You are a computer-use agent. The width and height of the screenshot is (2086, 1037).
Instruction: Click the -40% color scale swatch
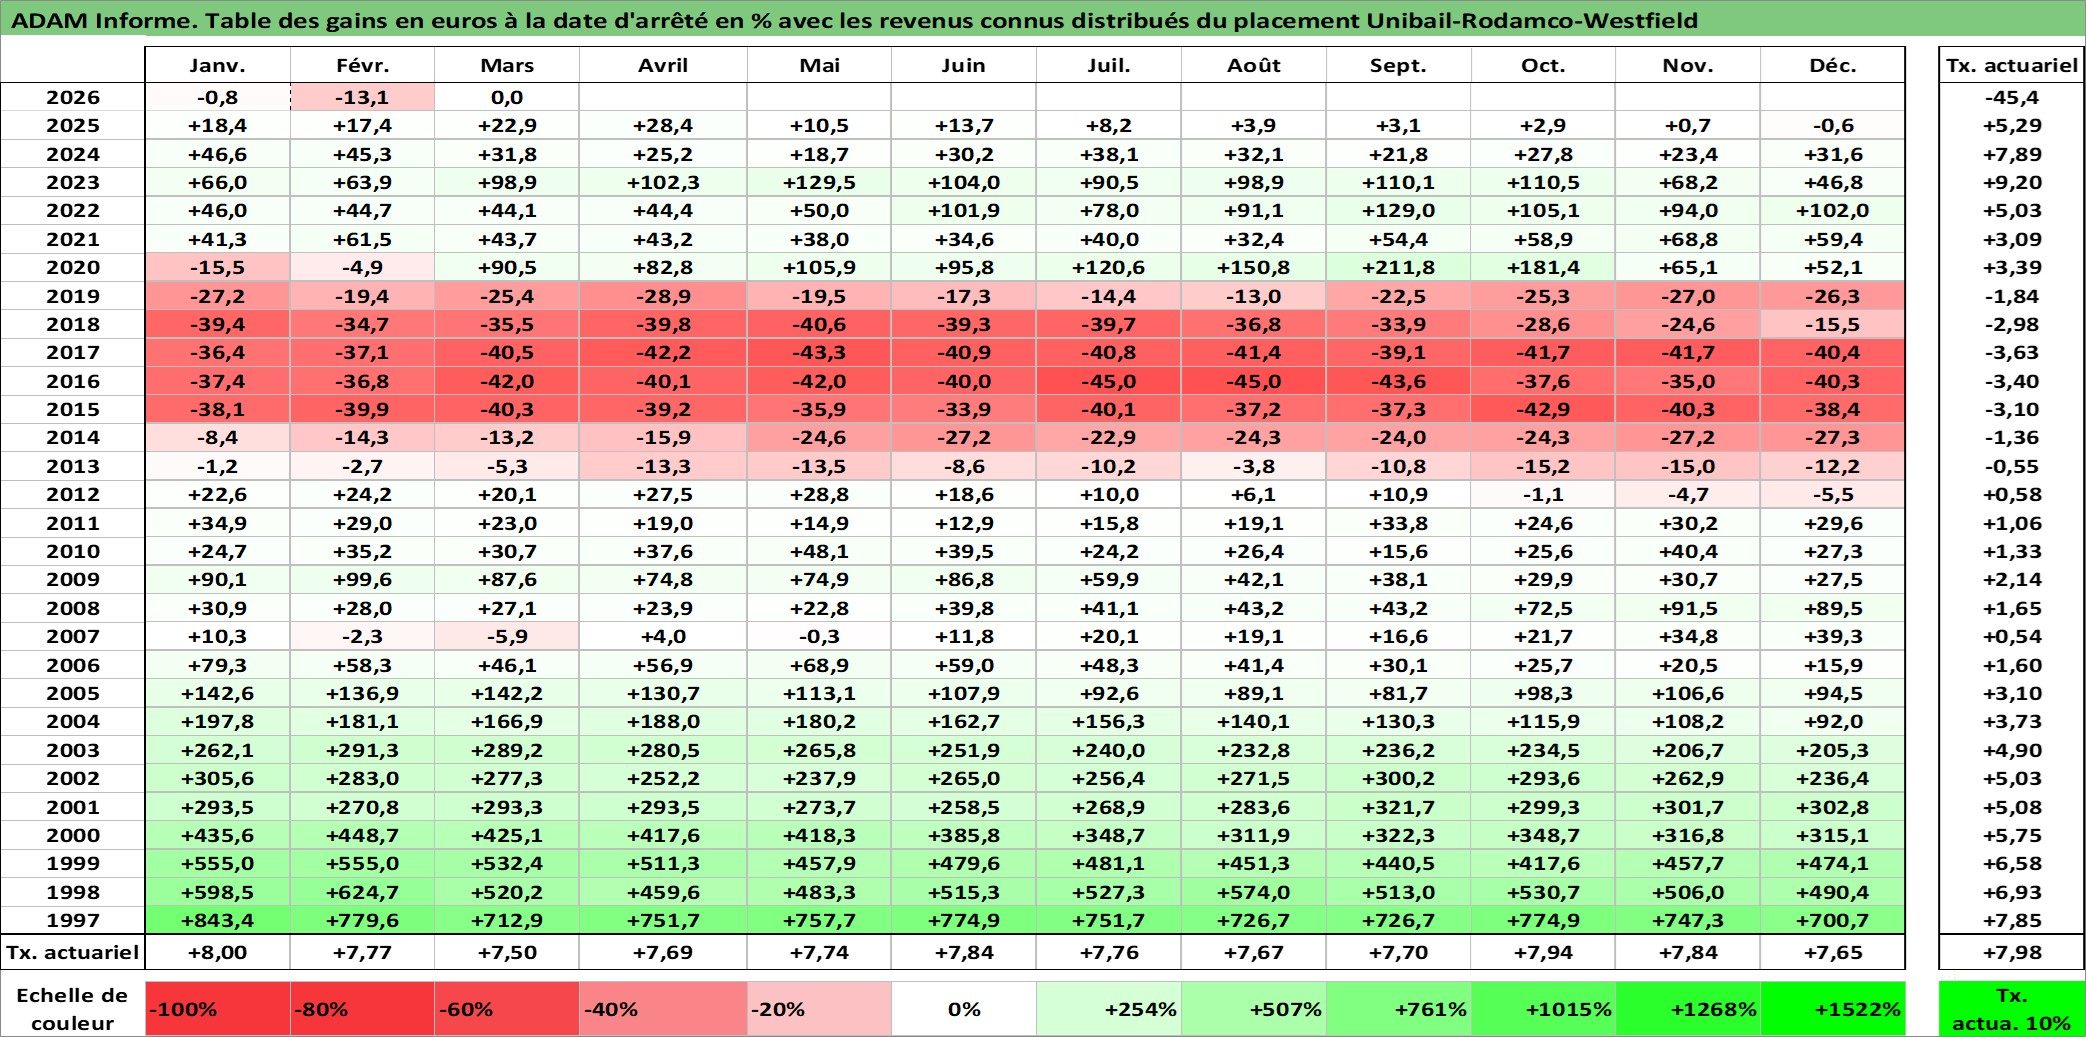coord(663,1009)
